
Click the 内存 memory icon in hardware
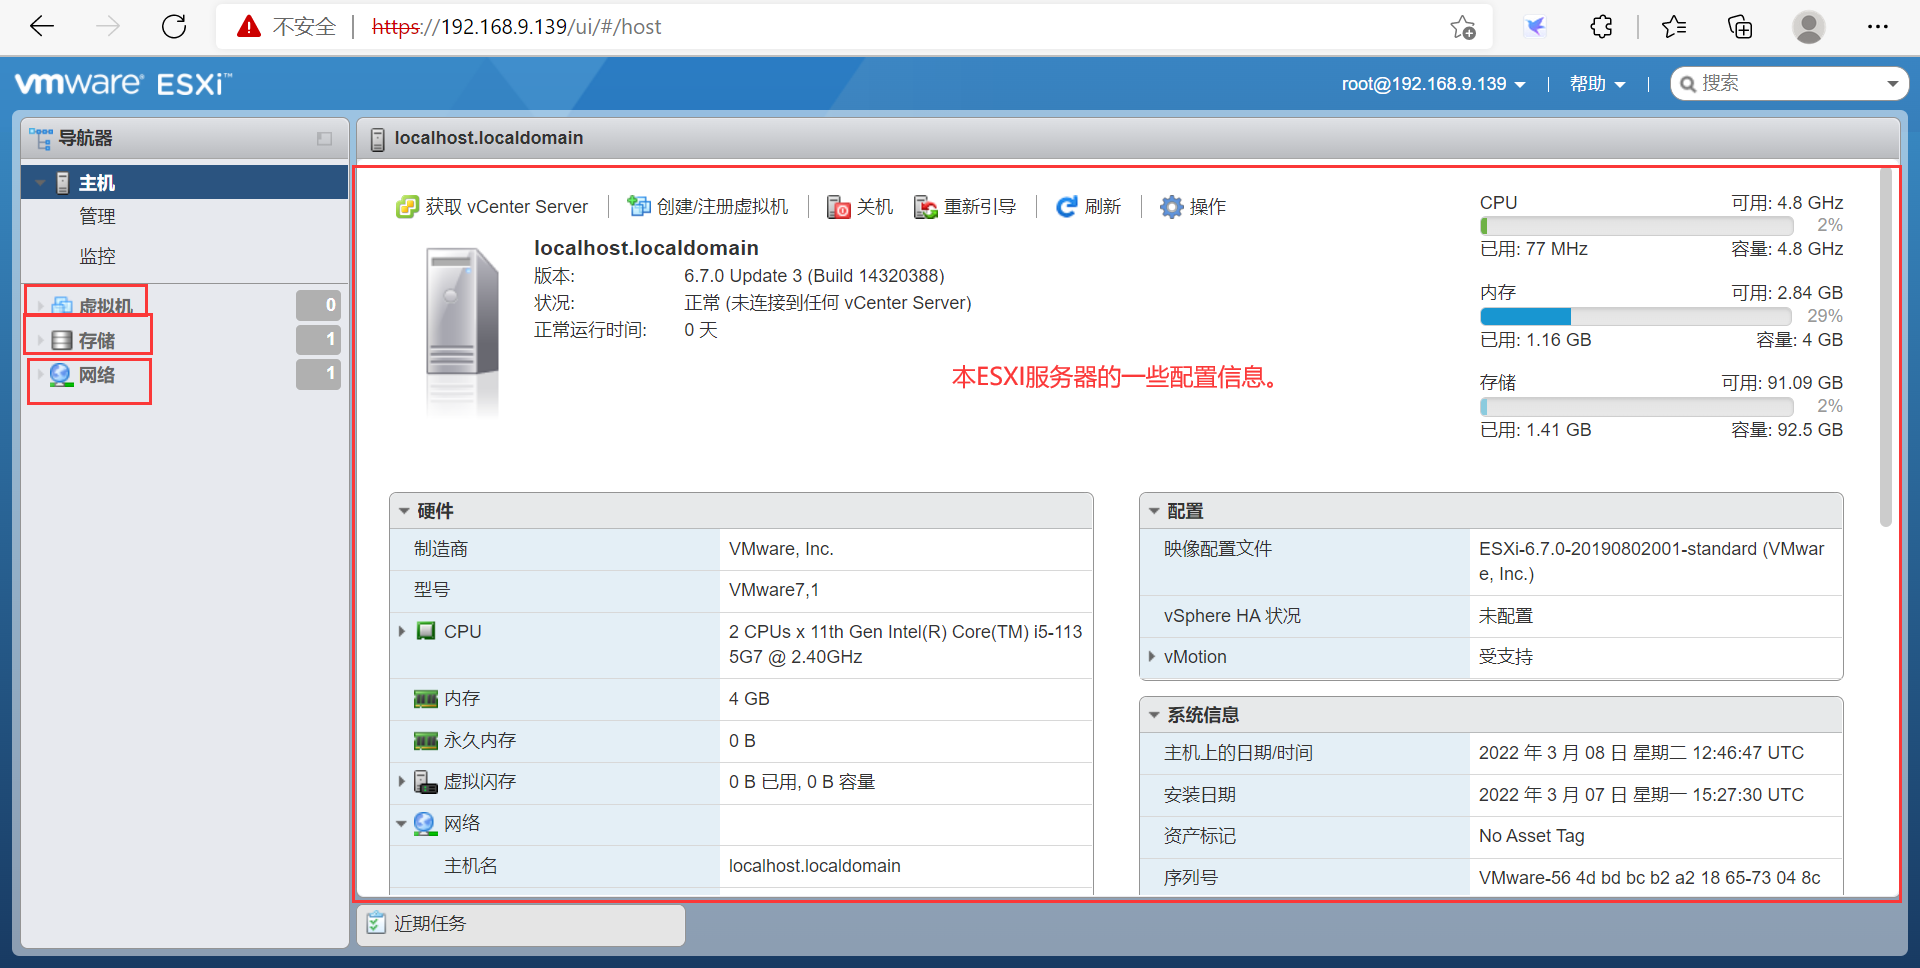426,699
